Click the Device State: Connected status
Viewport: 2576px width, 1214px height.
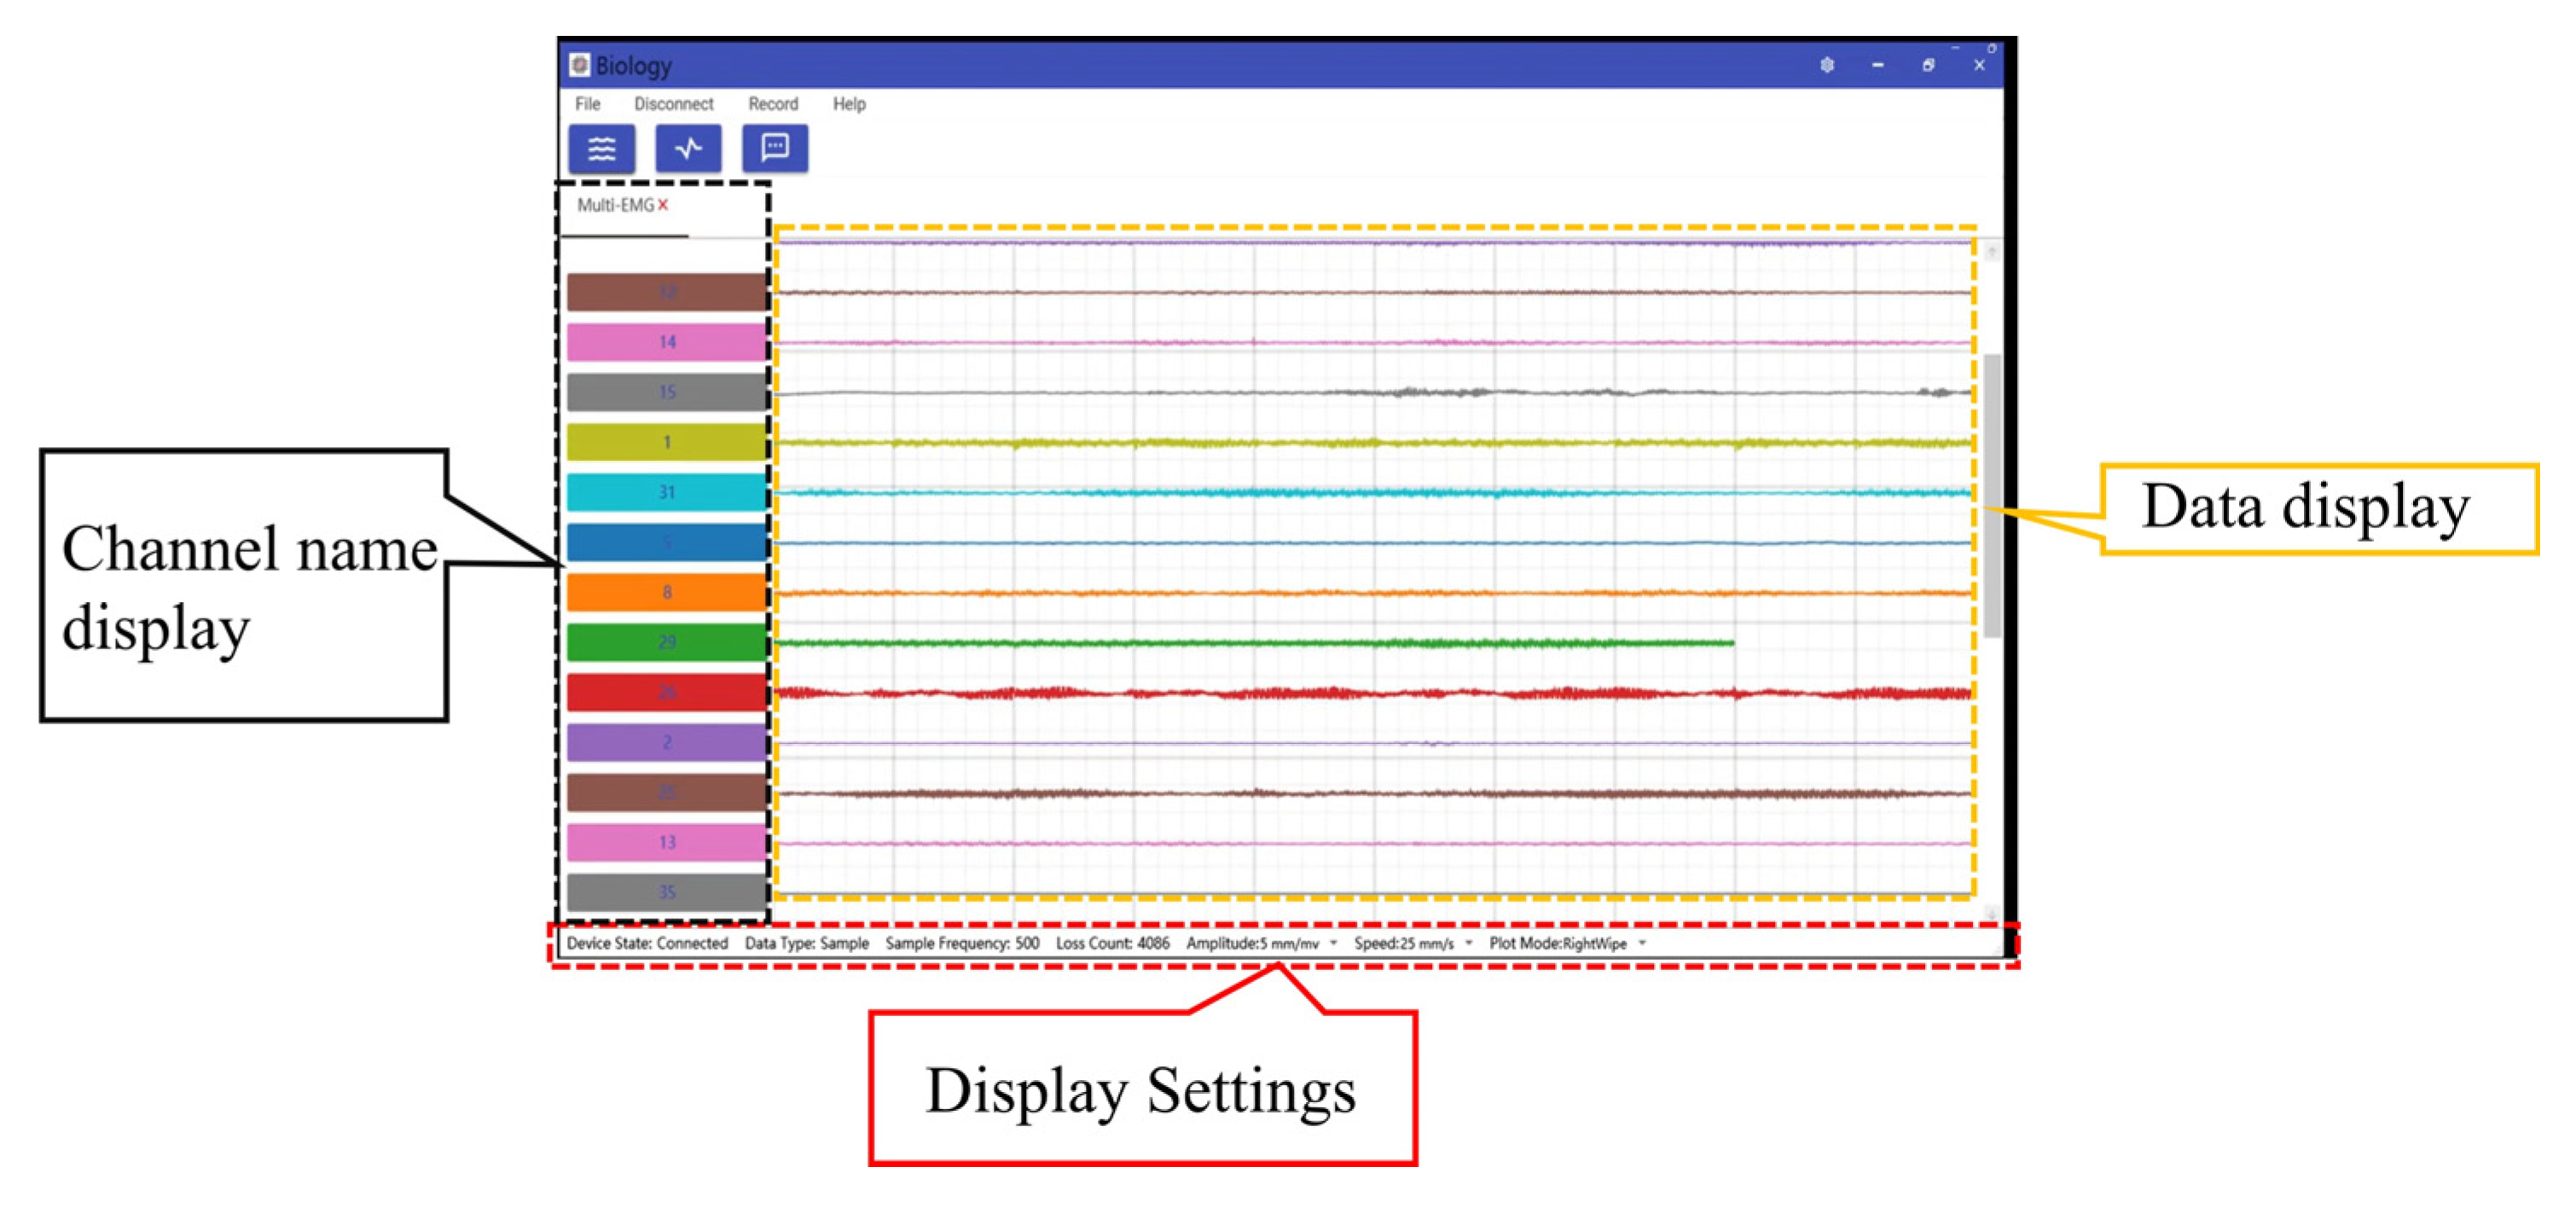647,943
